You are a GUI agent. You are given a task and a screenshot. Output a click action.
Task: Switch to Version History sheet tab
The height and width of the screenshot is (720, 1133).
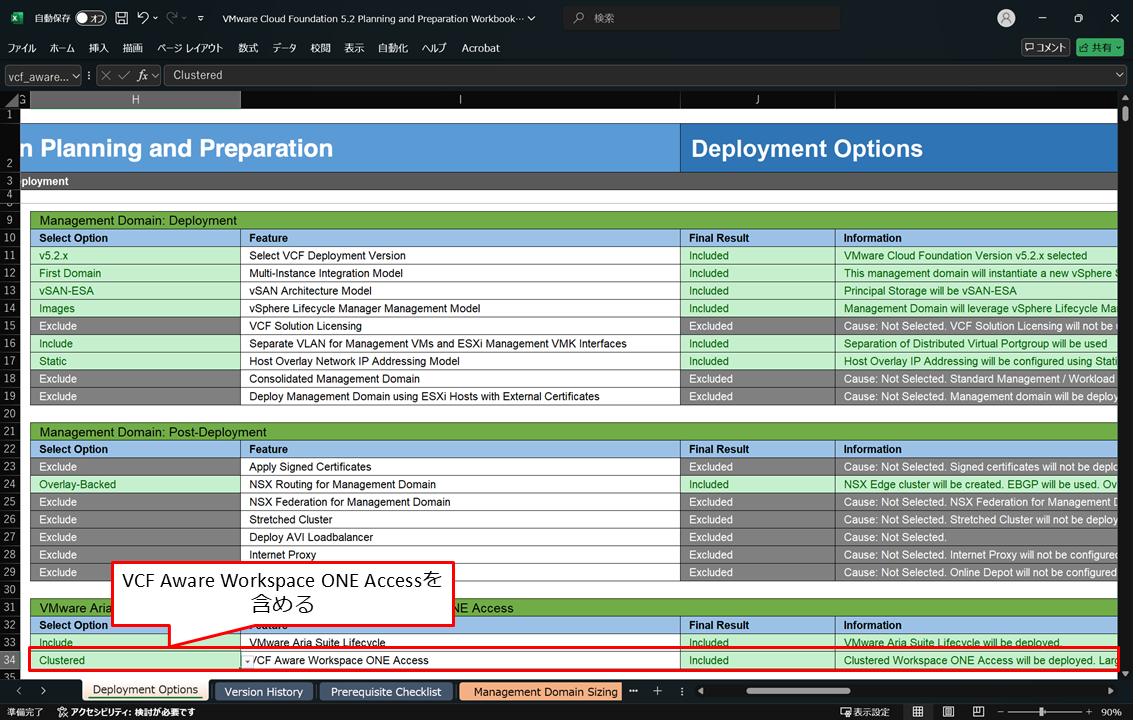point(264,692)
